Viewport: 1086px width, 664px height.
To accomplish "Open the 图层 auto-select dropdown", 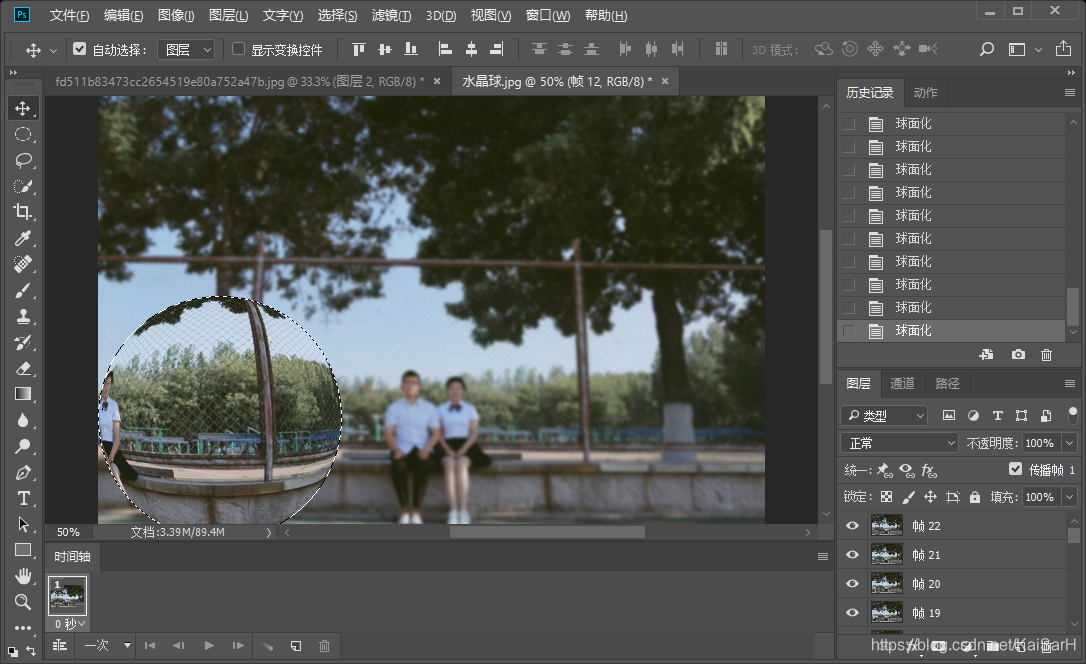I will point(186,49).
